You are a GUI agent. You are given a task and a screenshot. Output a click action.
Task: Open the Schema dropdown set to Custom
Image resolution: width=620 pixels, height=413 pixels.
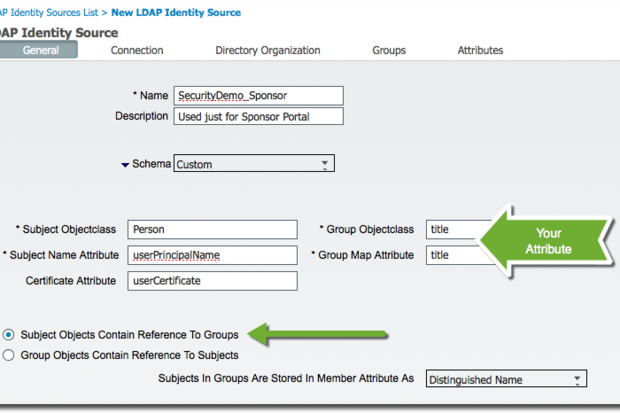click(x=254, y=164)
